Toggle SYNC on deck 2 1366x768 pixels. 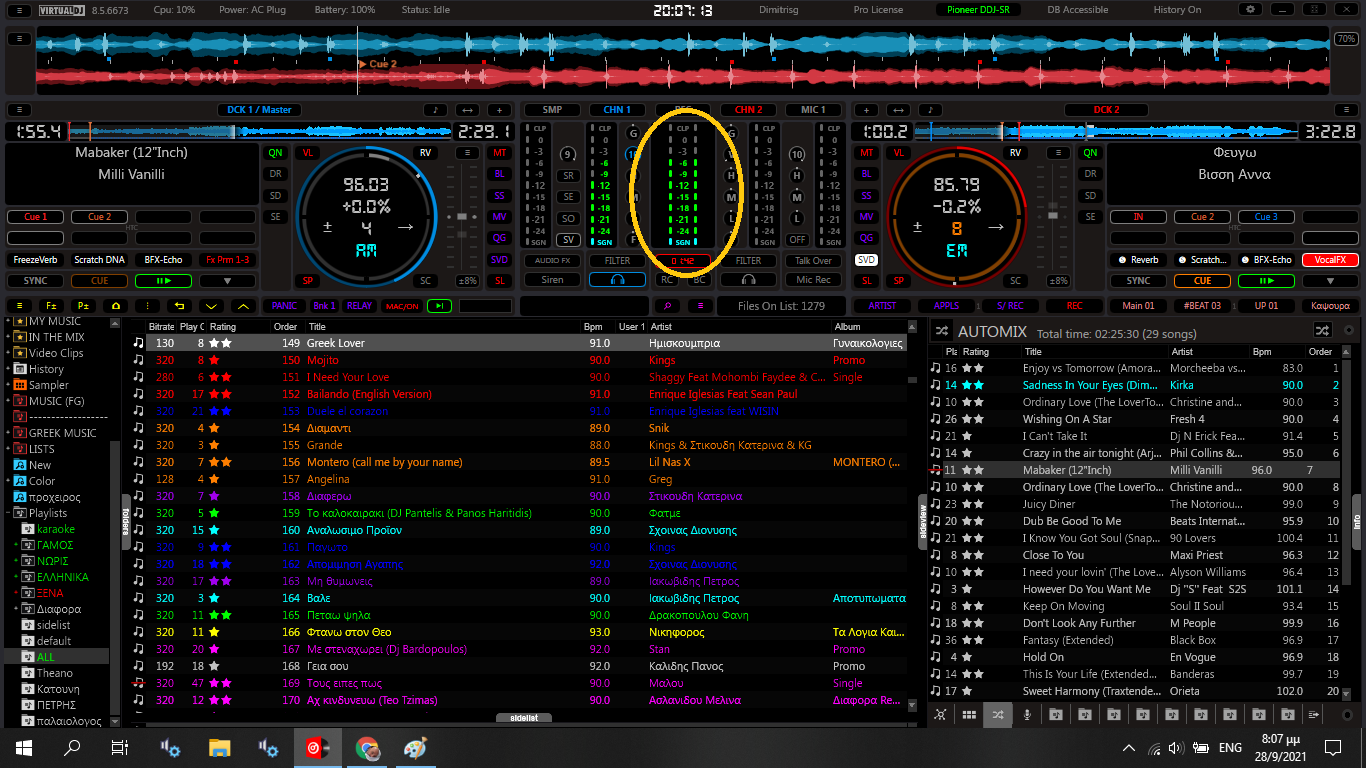pos(1139,281)
